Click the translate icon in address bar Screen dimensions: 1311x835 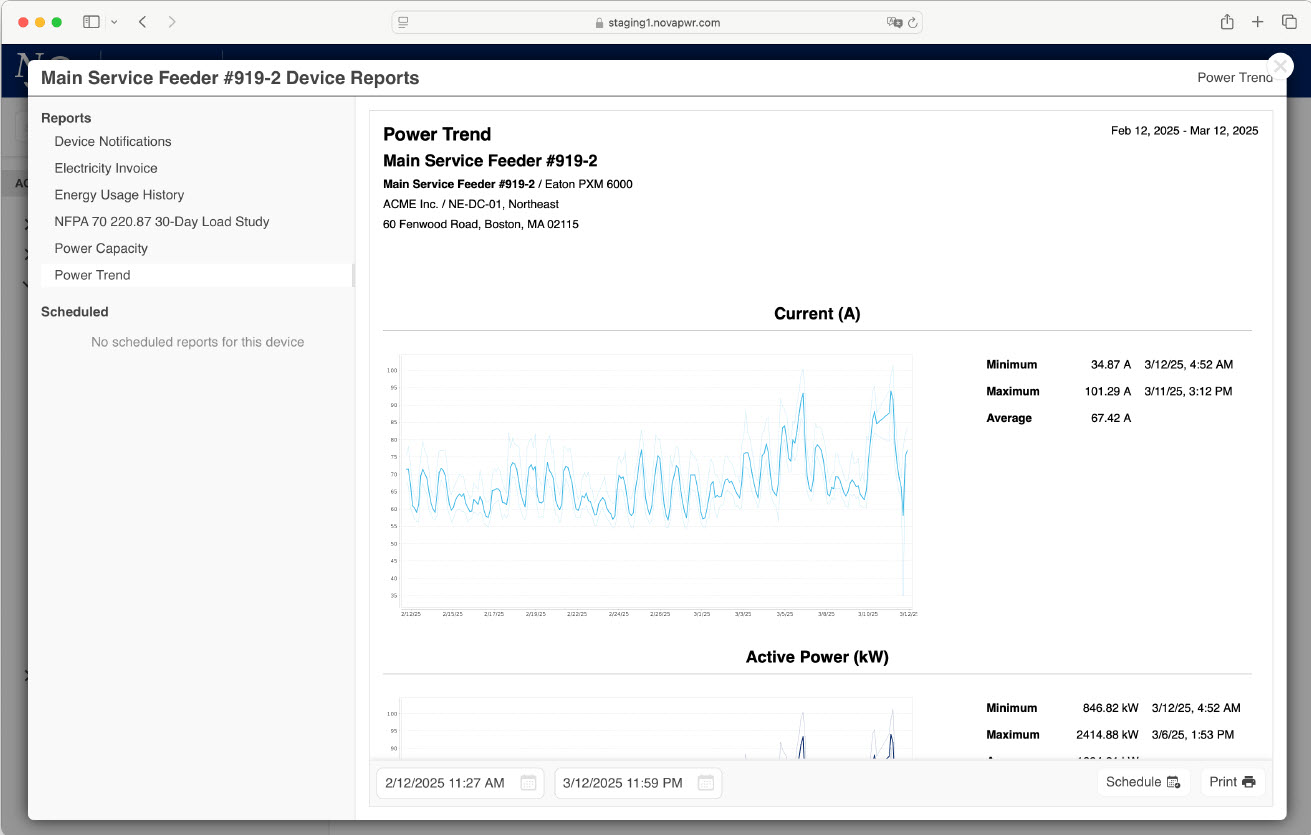[894, 22]
